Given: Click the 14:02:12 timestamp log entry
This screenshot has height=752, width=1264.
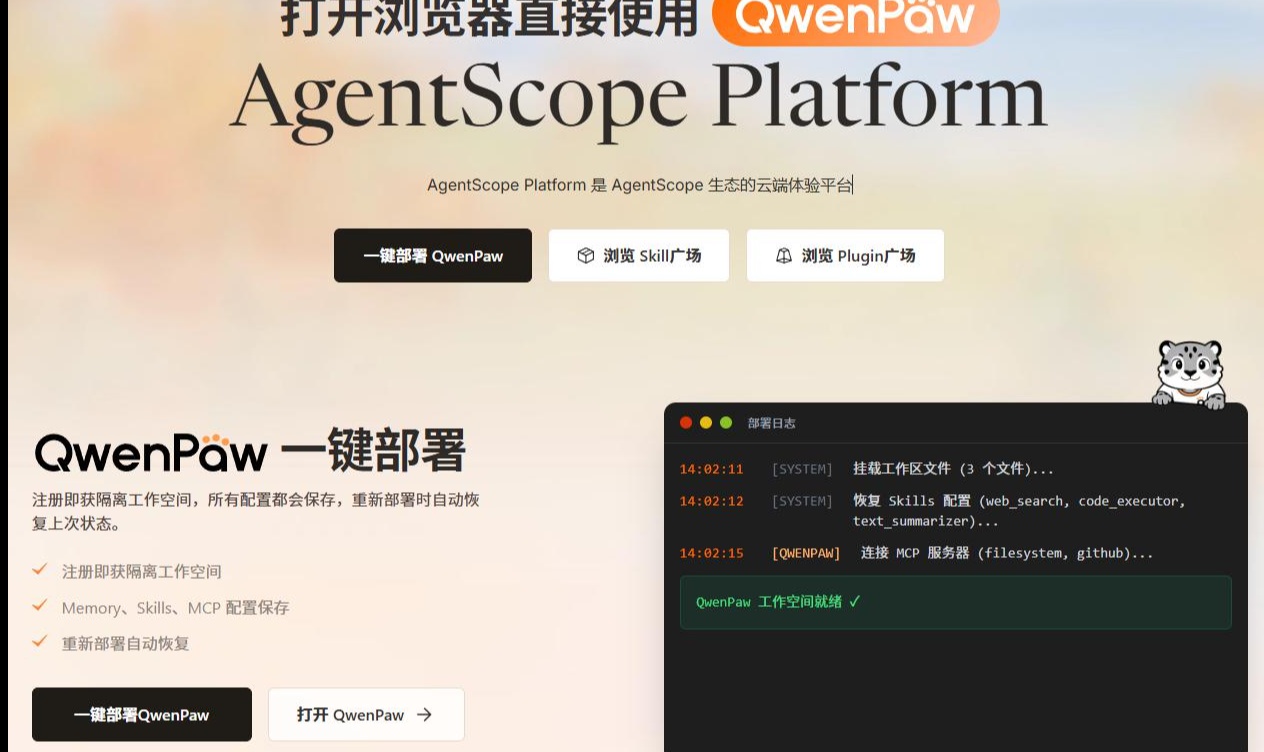Looking at the screenshot, I should pyautogui.click(x=712, y=501).
